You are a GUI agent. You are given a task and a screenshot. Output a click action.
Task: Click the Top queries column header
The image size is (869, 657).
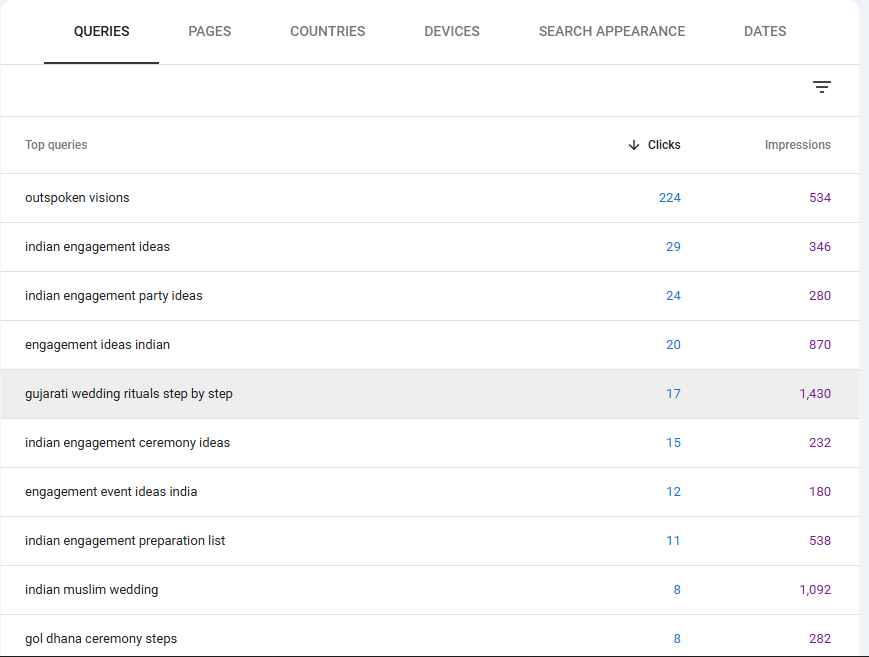click(56, 145)
